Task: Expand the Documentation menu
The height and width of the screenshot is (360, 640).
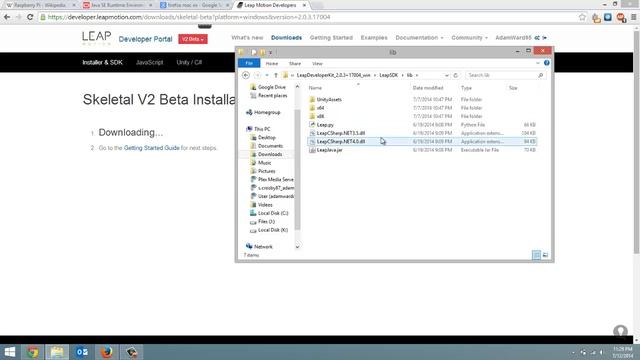Action: click(x=419, y=38)
